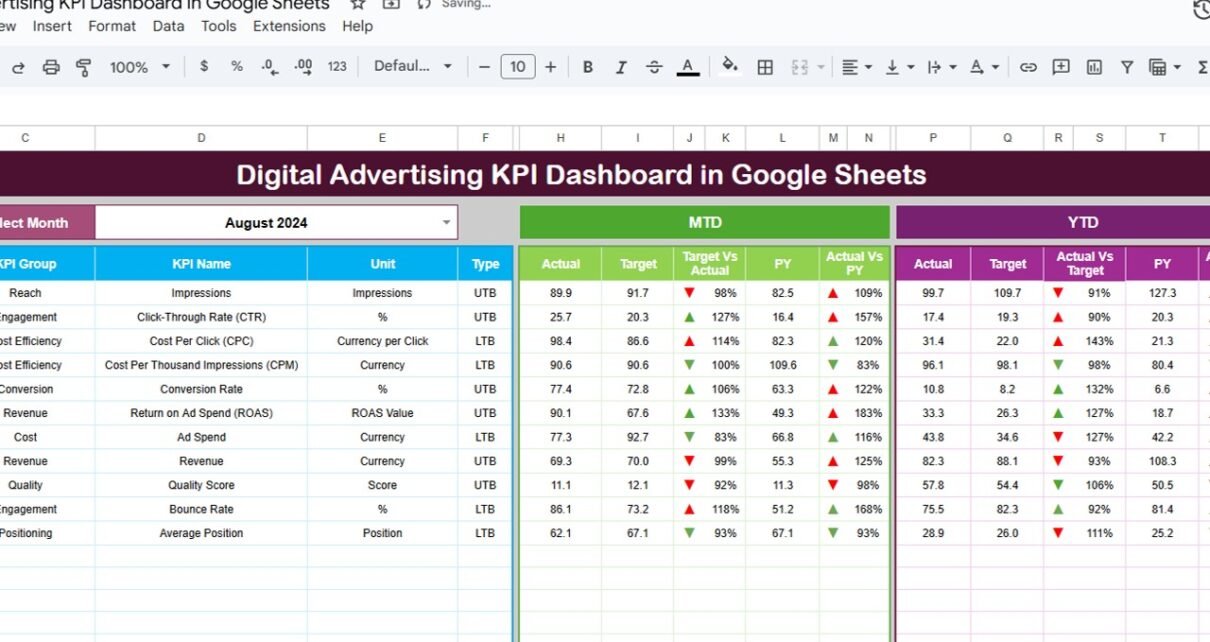Open the Help menu
This screenshot has height=642, width=1210.
pyautogui.click(x=357, y=26)
